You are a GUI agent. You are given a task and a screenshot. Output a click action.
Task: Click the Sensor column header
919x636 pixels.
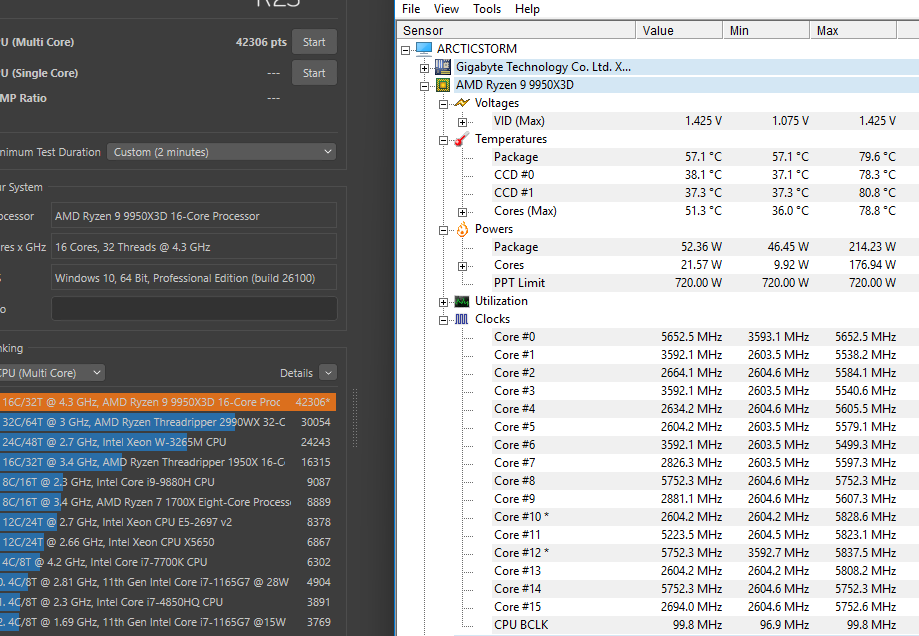[516, 30]
